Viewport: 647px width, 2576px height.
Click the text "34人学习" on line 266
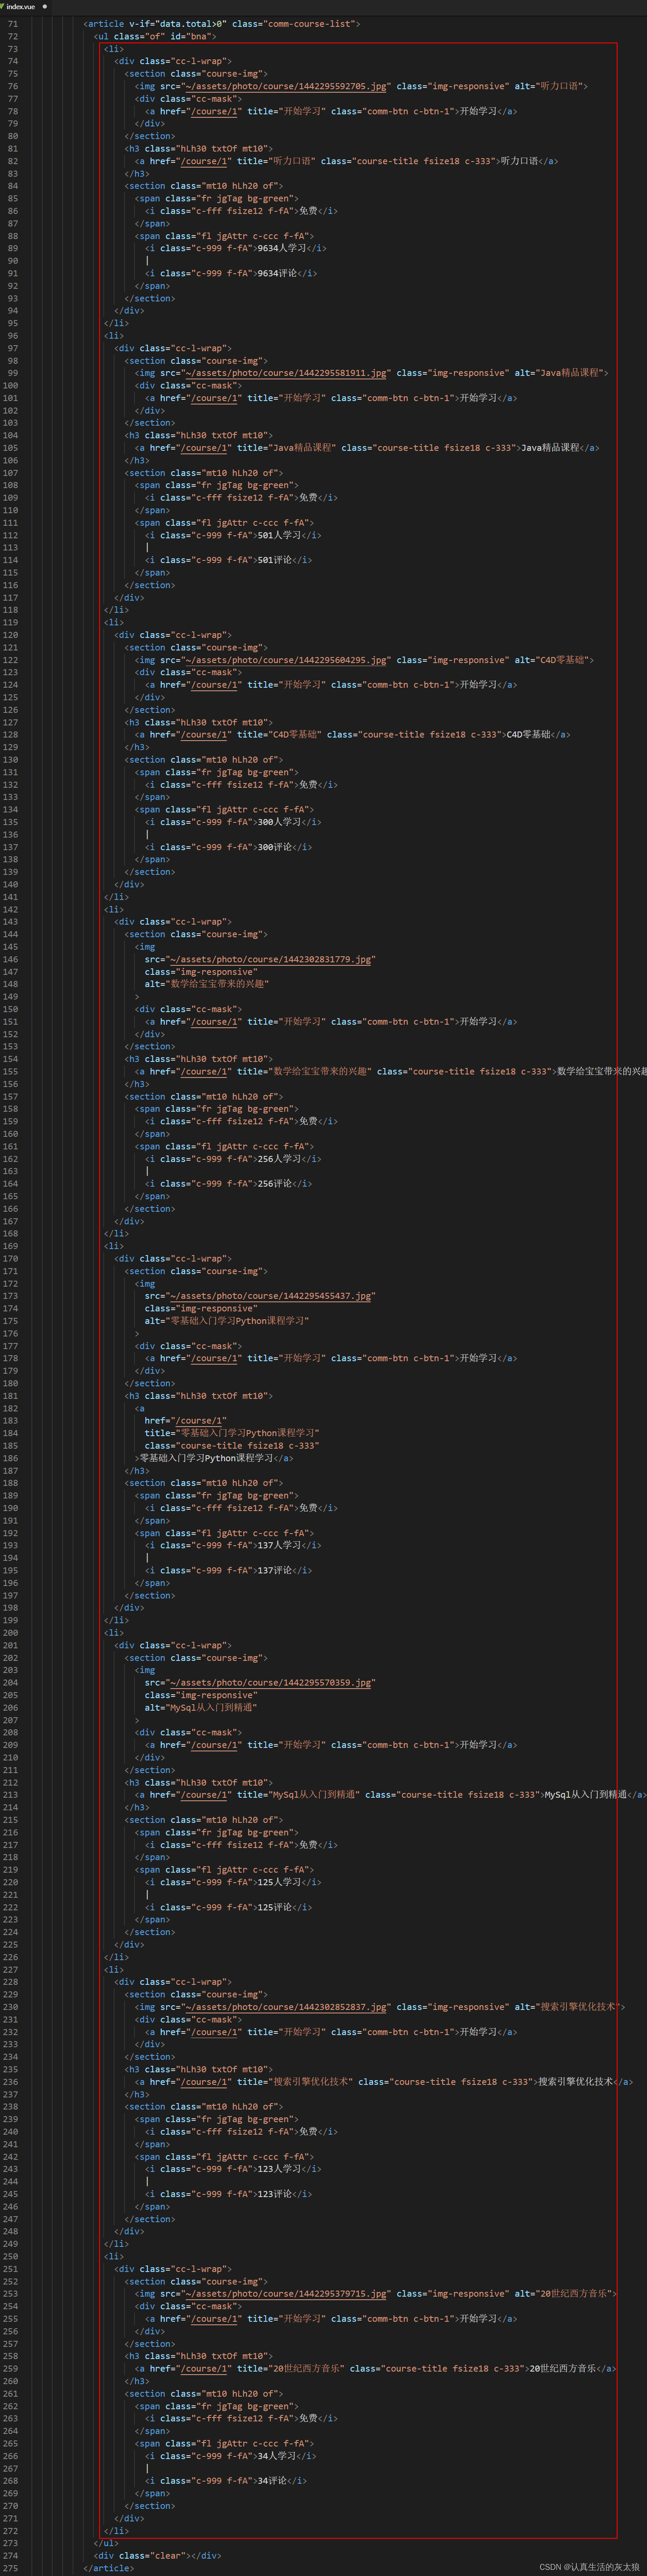click(x=276, y=2456)
